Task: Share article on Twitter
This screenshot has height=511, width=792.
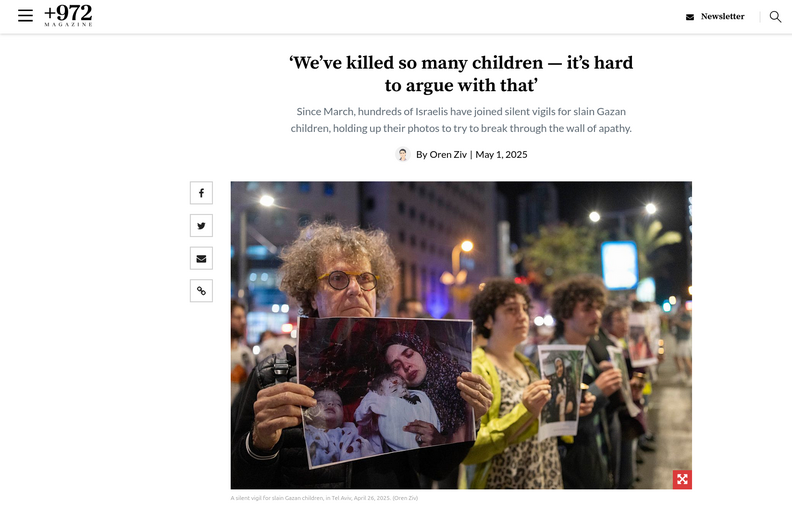Action: 201,226
